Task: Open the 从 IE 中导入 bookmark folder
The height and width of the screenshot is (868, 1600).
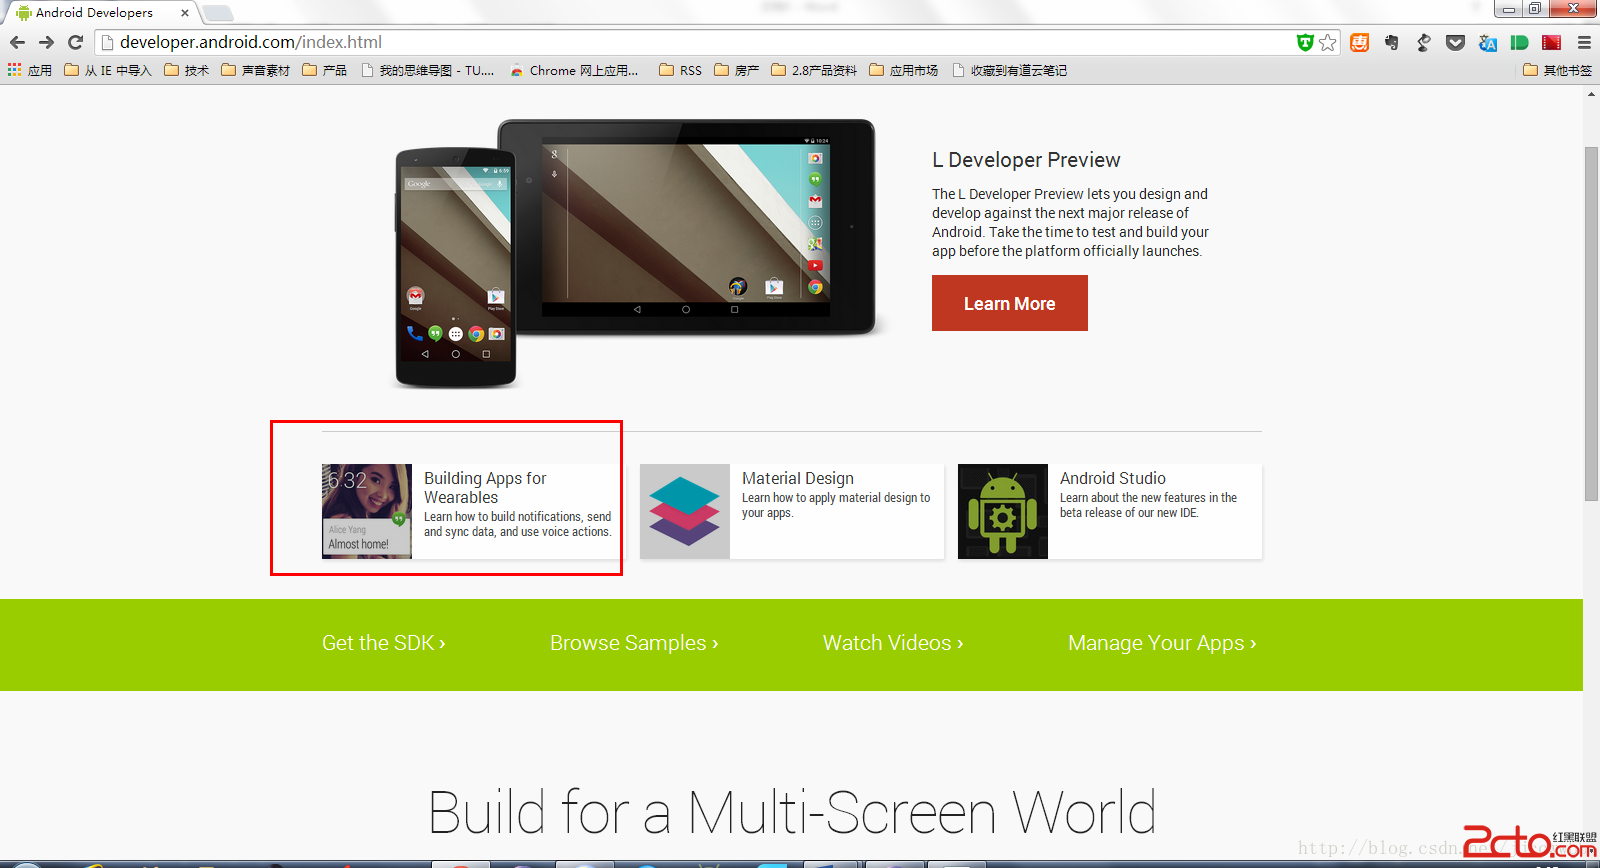Action: 107,70
